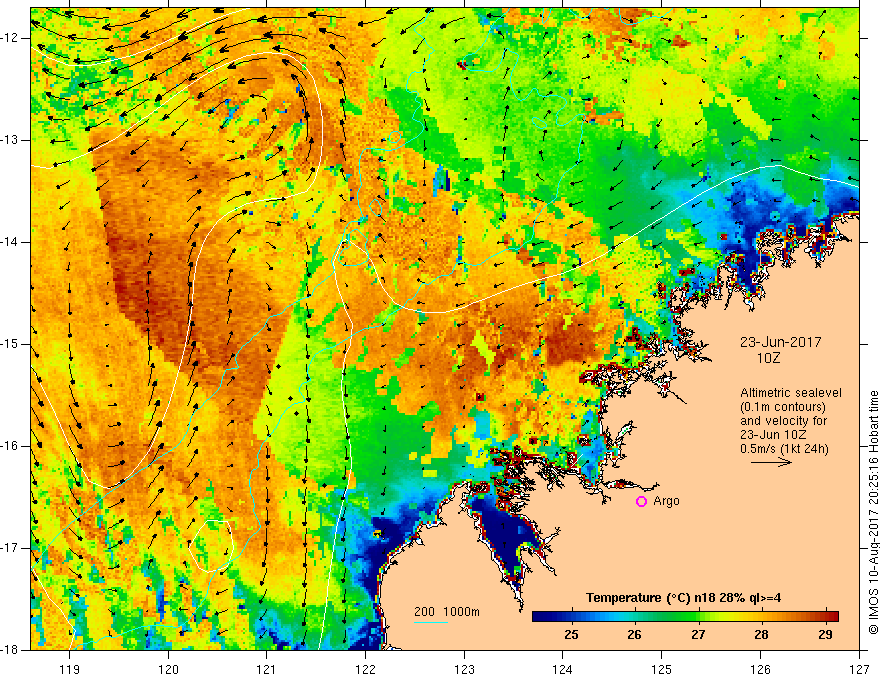Click the '124' longitude axis label

pyautogui.click(x=563, y=669)
